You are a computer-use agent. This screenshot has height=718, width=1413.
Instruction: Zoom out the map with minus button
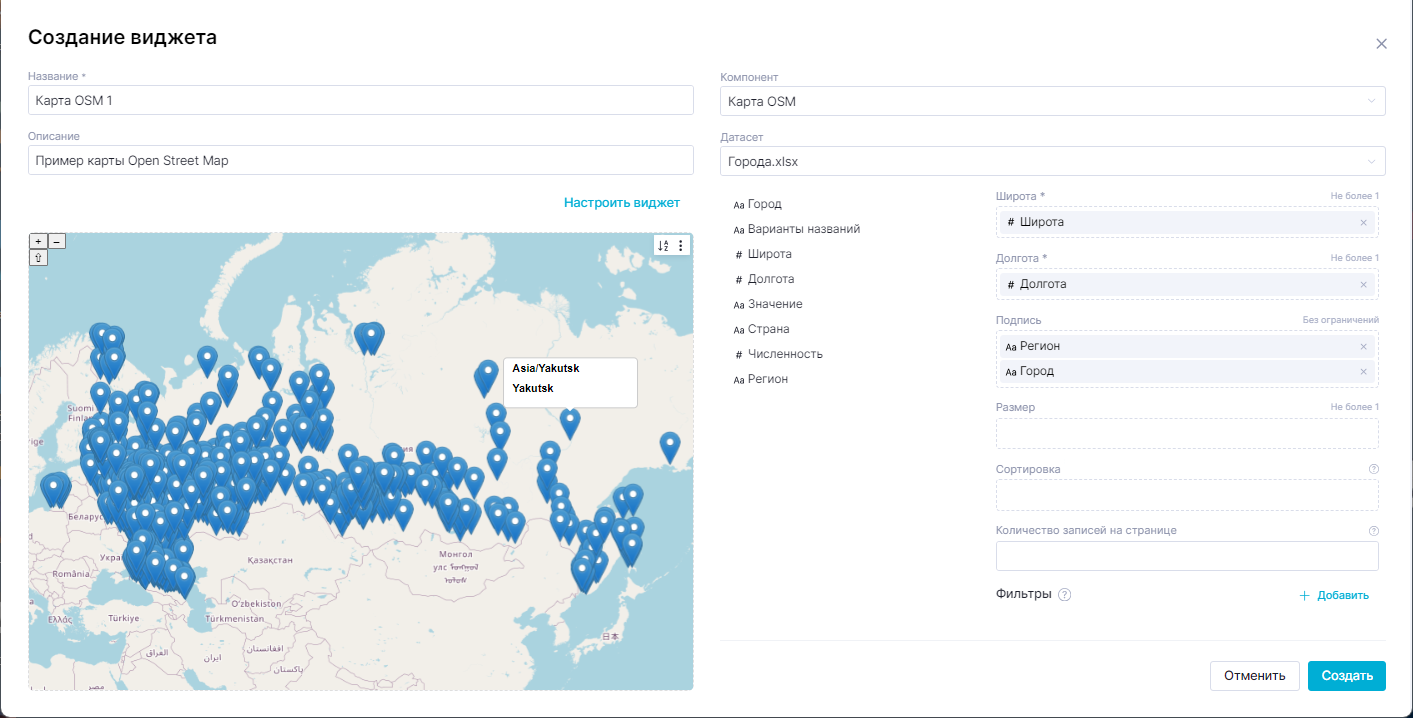[57, 241]
